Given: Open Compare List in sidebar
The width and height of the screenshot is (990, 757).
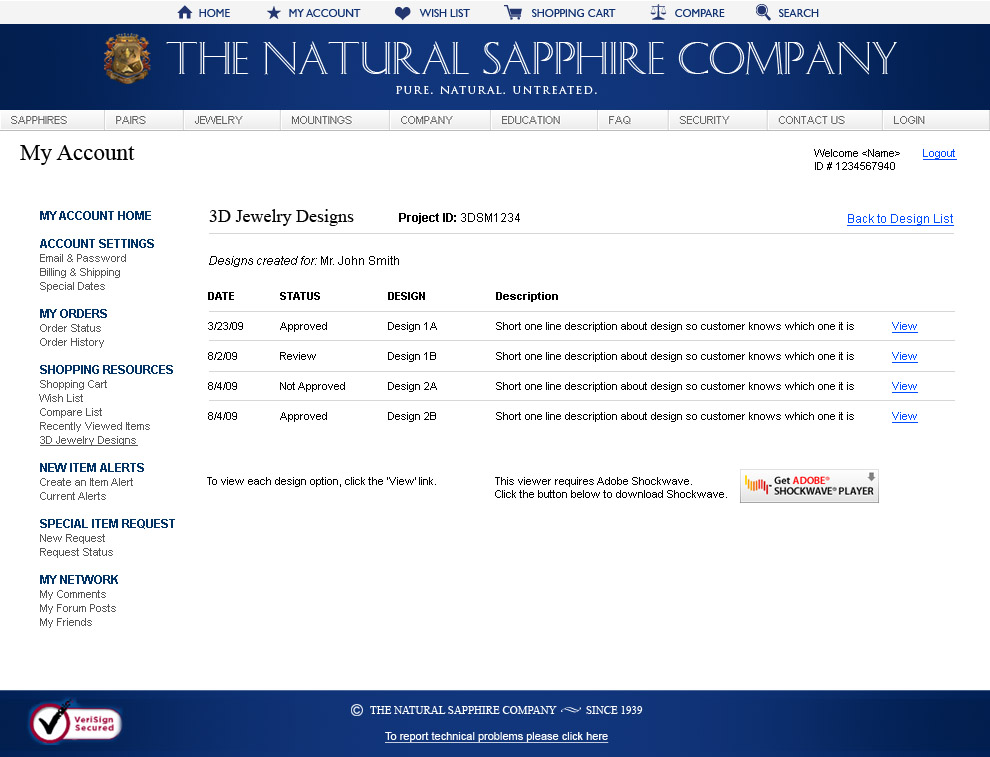Looking at the screenshot, I should [x=71, y=412].
